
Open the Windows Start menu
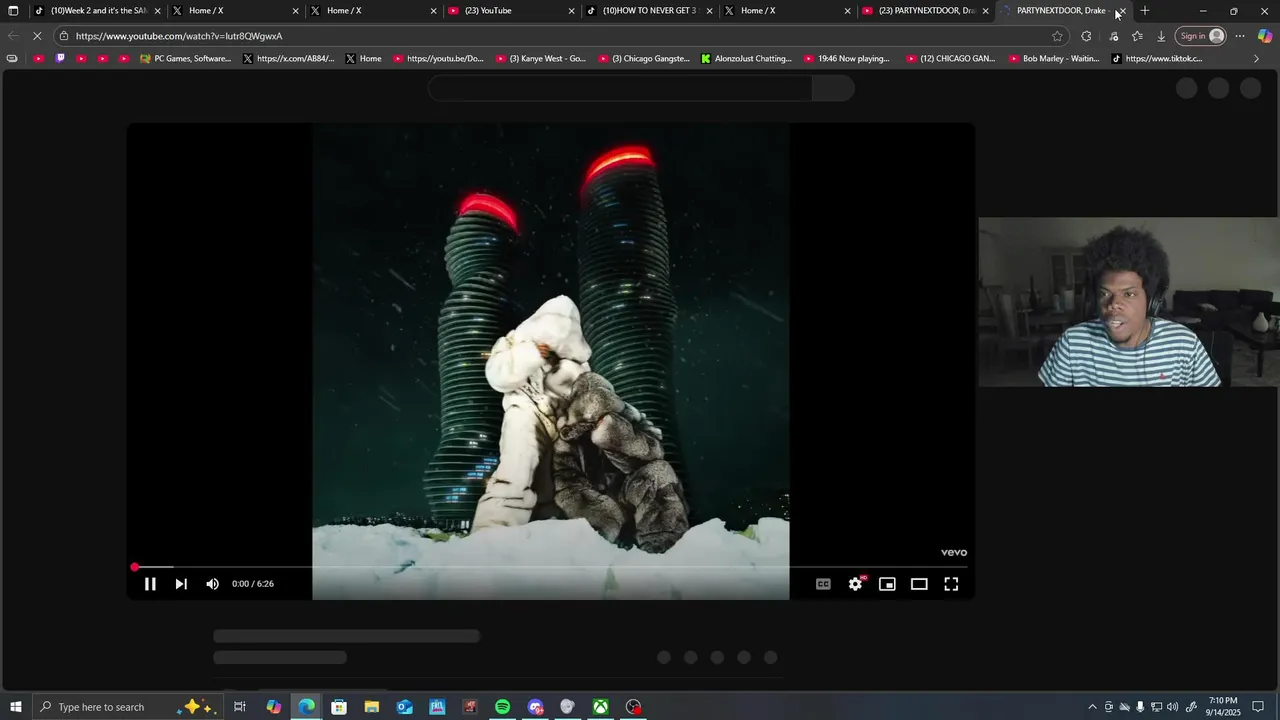[16, 707]
